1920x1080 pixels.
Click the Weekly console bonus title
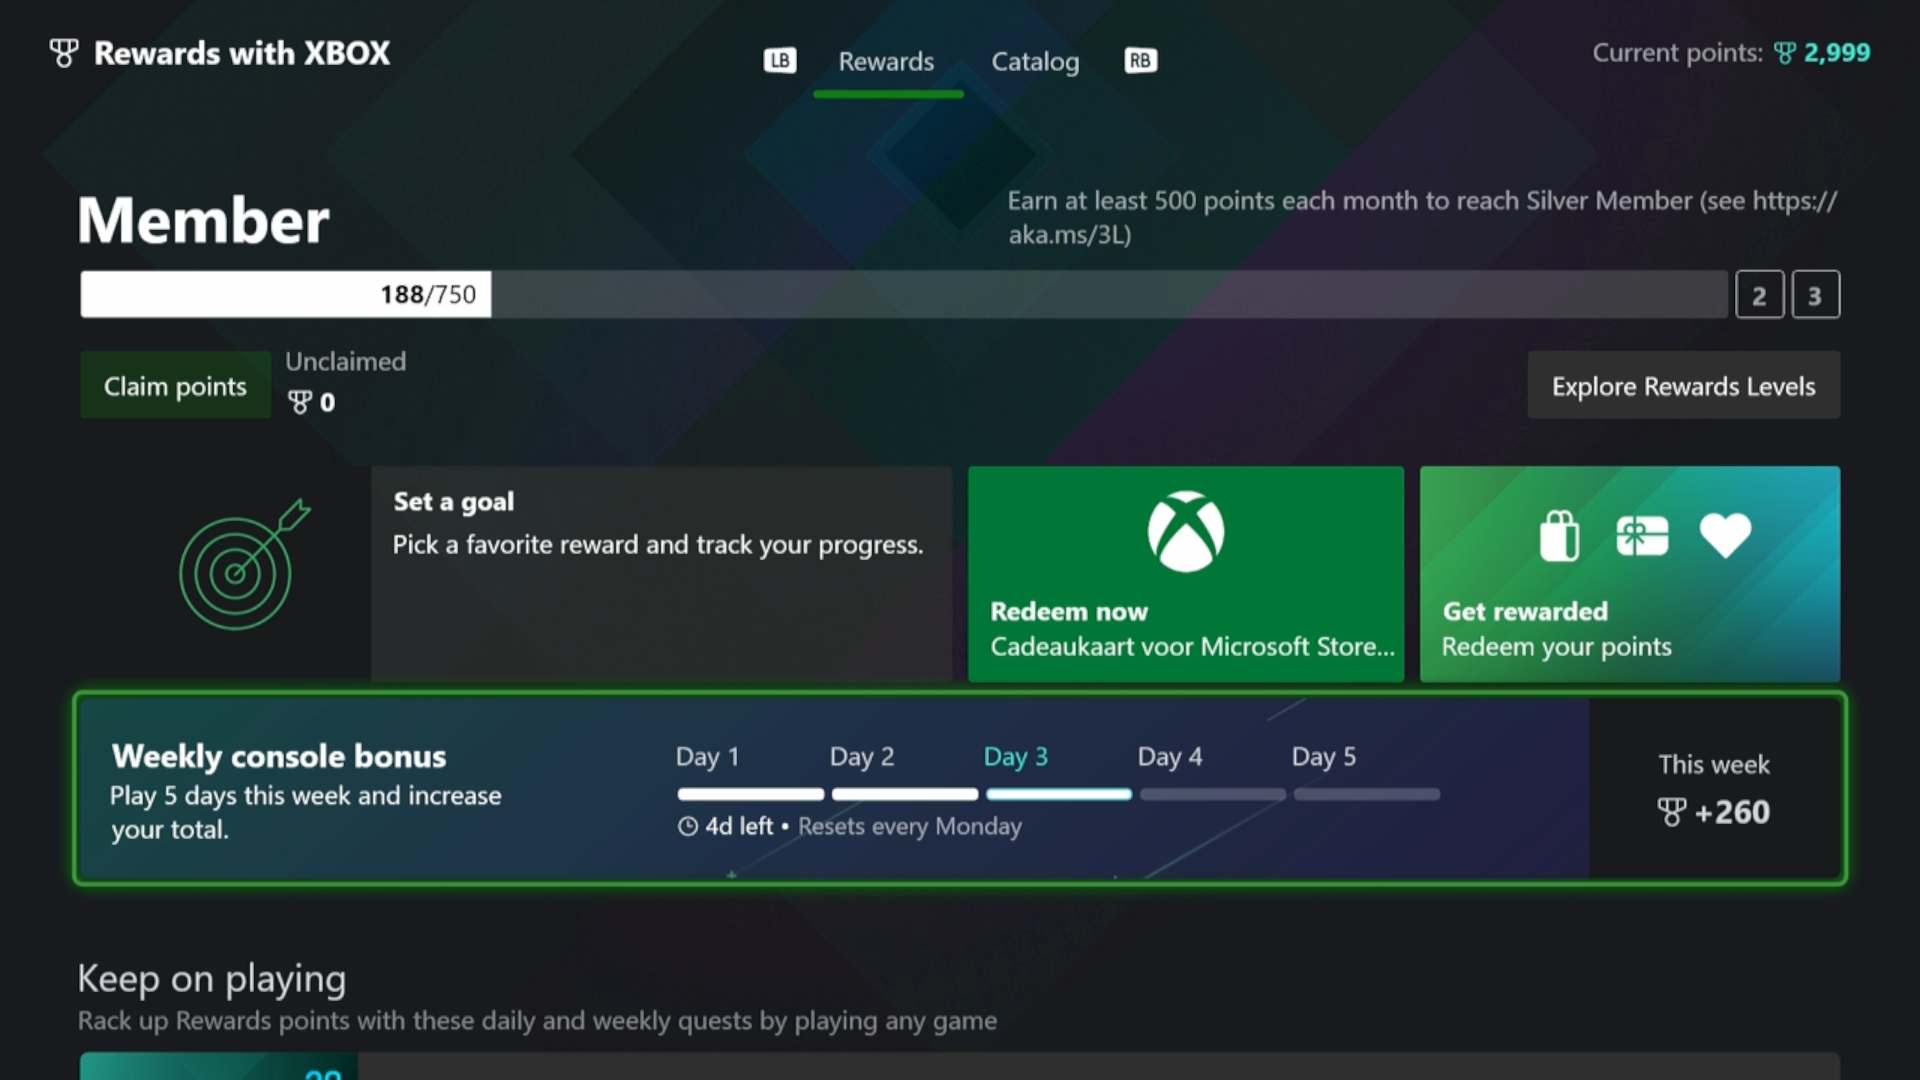[x=279, y=756]
